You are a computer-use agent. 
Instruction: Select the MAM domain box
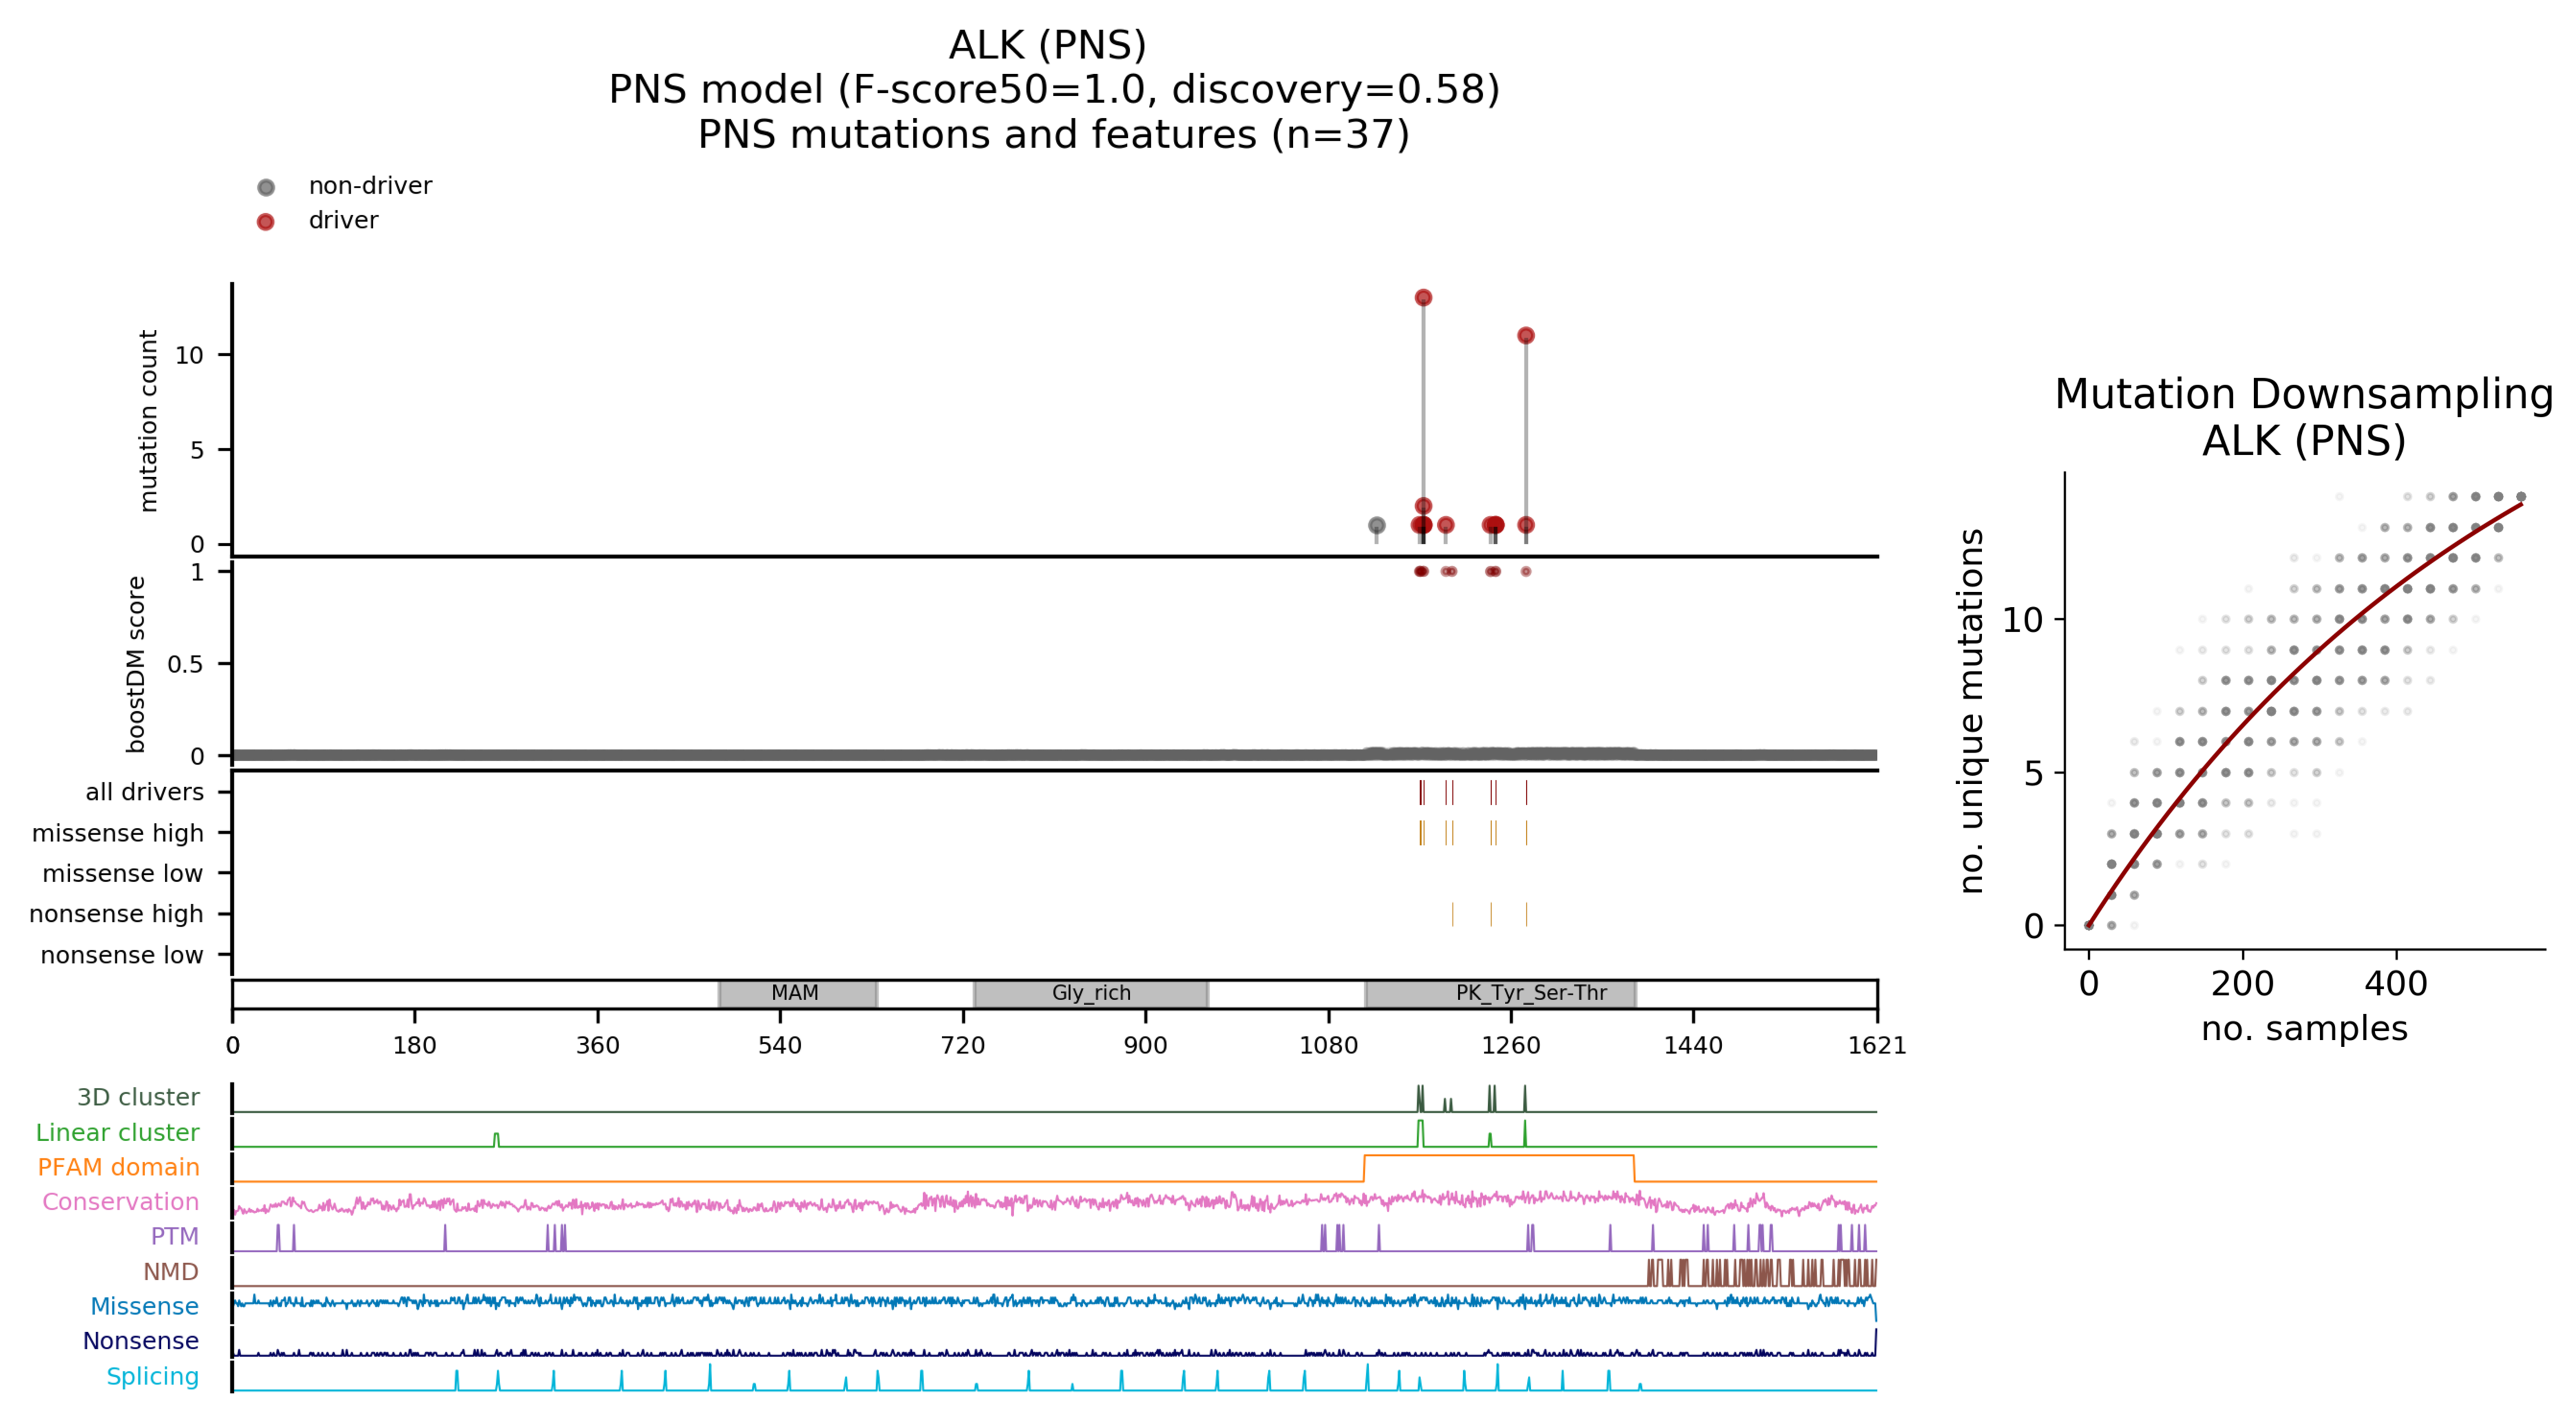(797, 993)
